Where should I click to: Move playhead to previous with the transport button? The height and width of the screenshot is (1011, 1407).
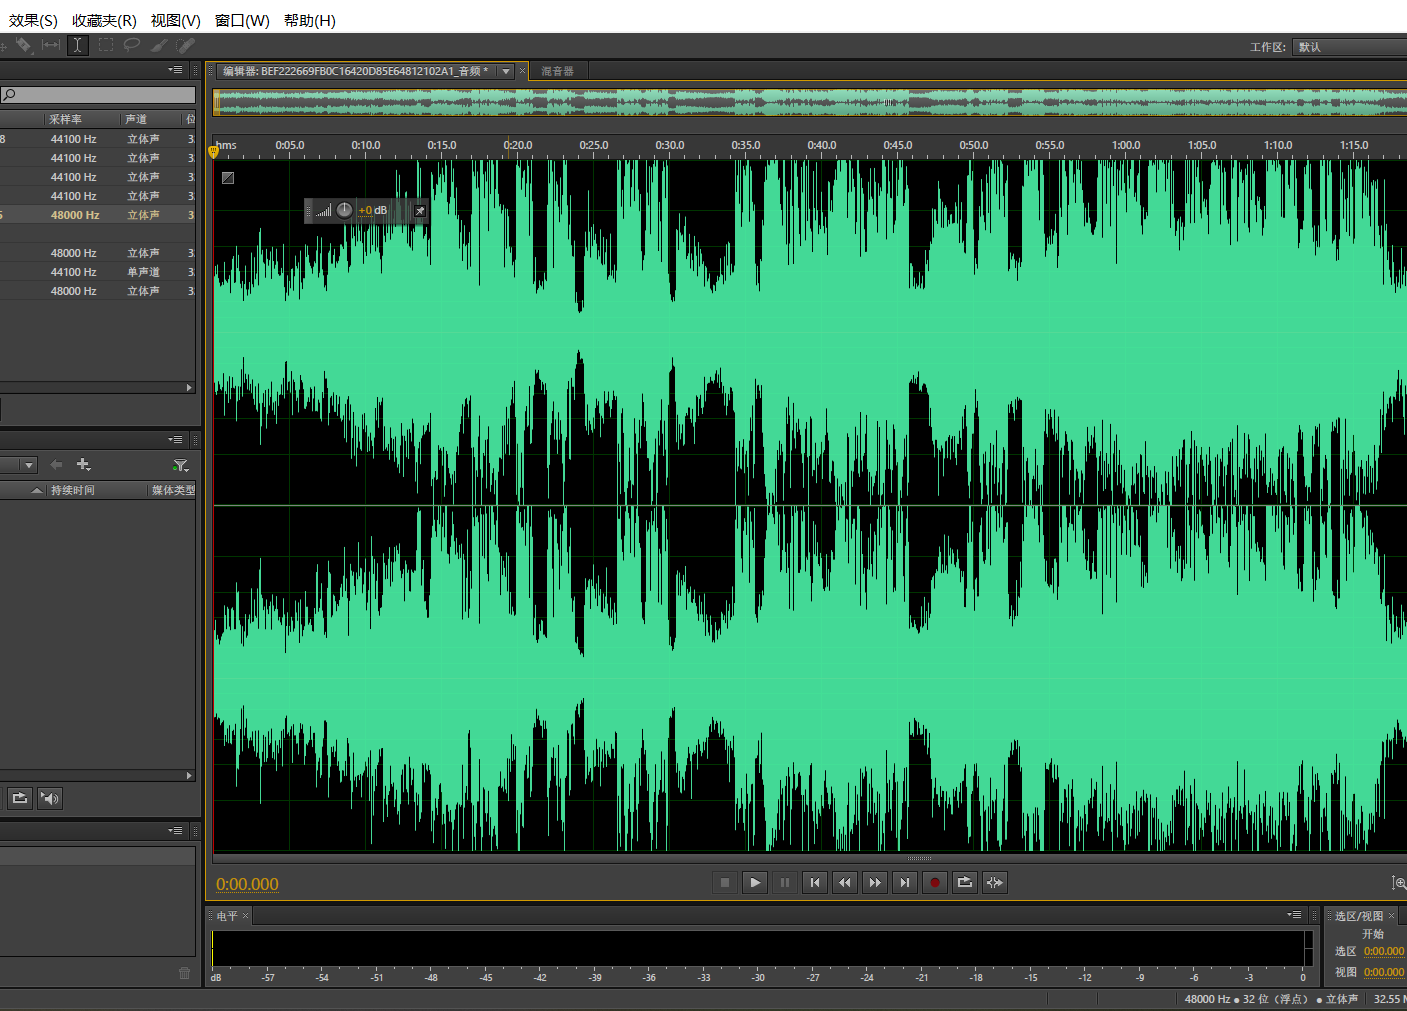815,882
